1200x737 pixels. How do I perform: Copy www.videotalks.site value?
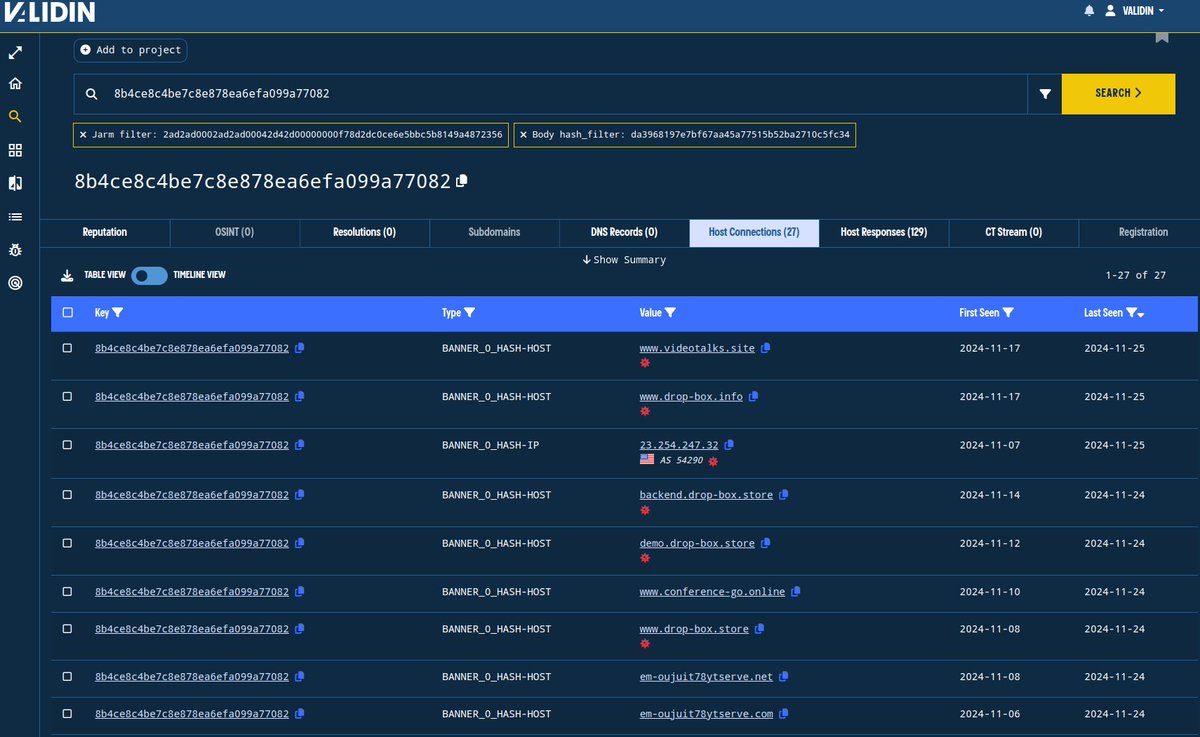click(766, 348)
